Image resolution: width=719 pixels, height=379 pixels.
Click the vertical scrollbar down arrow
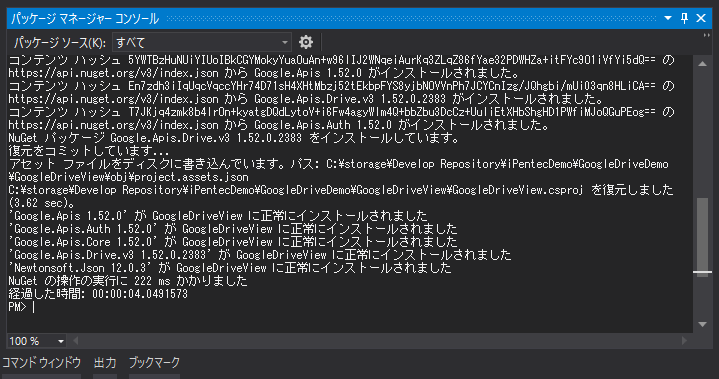click(x=702, y=324)
